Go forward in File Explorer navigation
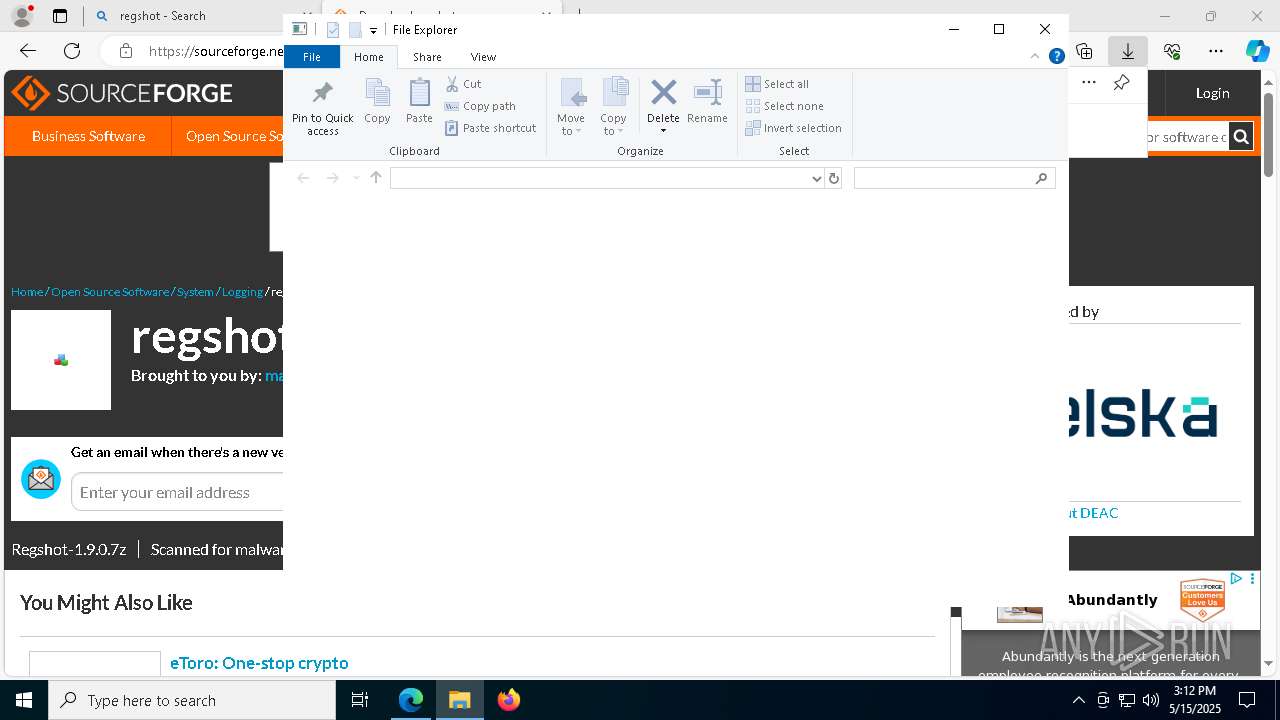The image size is (1280, 720). [x=332, y=178]
